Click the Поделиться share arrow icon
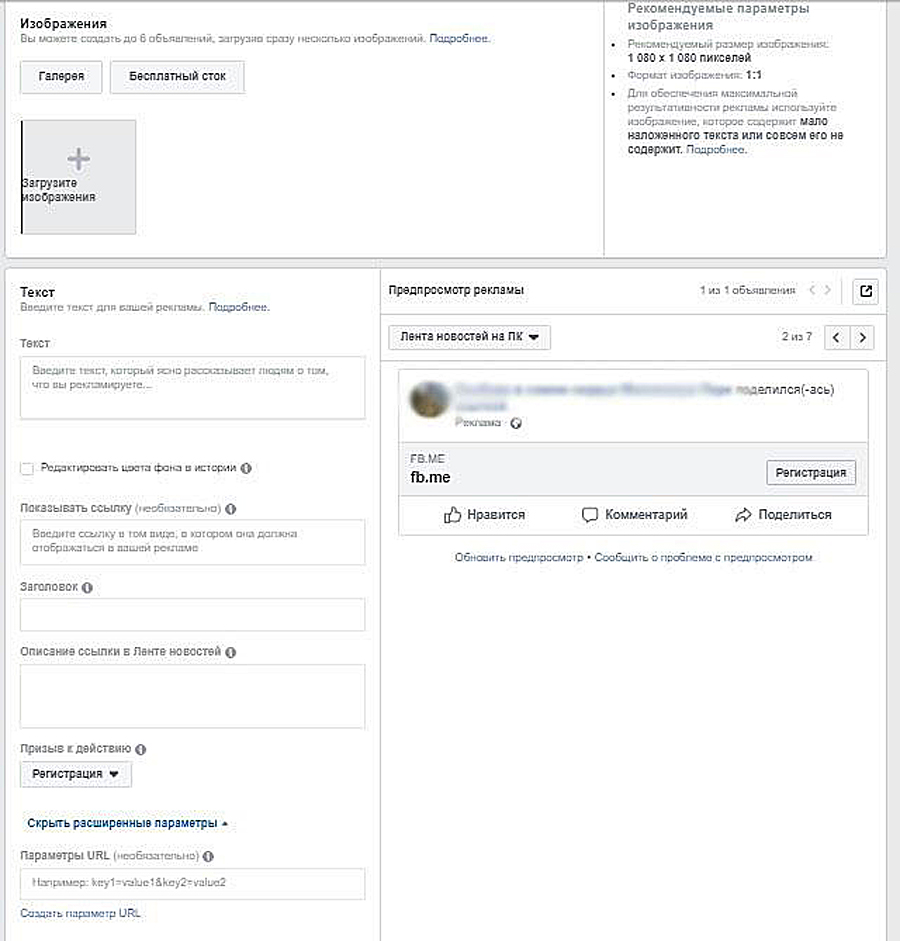 point(742,515)
